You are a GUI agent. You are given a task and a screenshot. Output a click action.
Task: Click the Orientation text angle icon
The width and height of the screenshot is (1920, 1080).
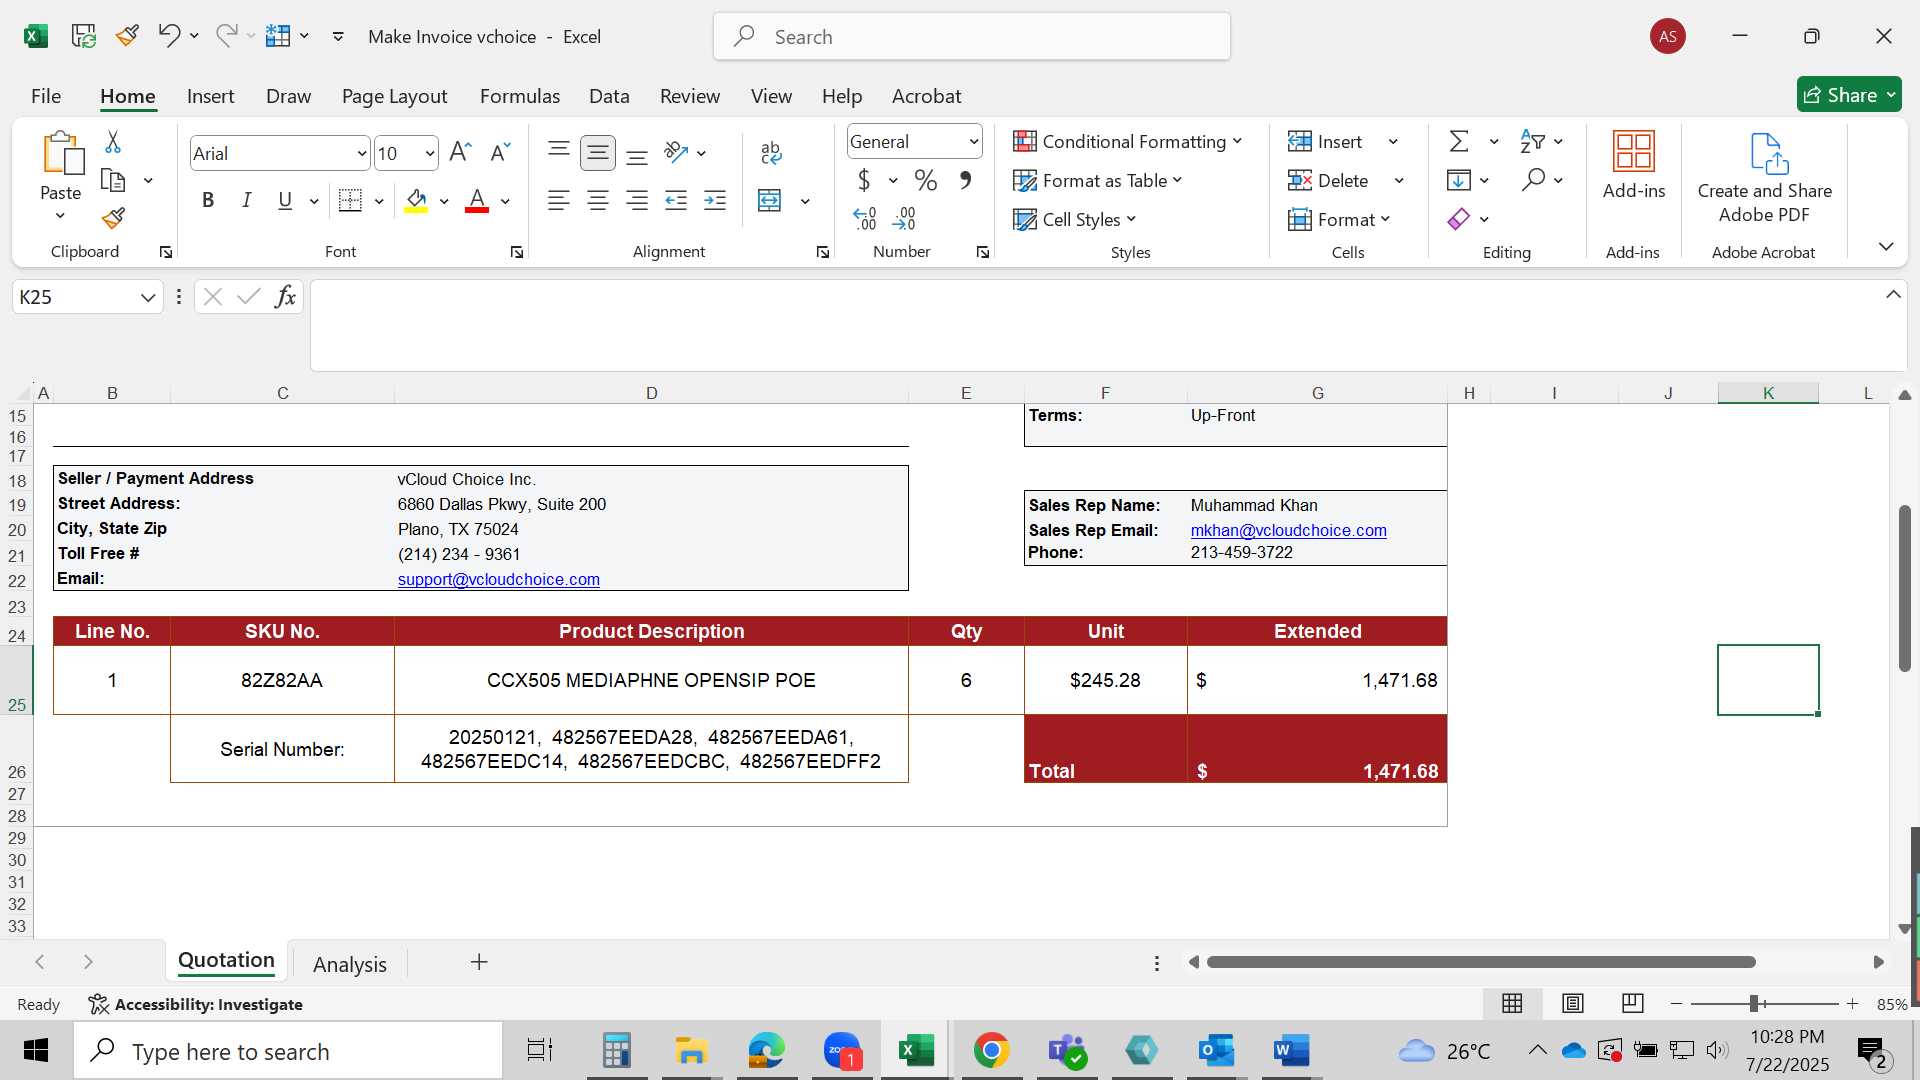677,152
